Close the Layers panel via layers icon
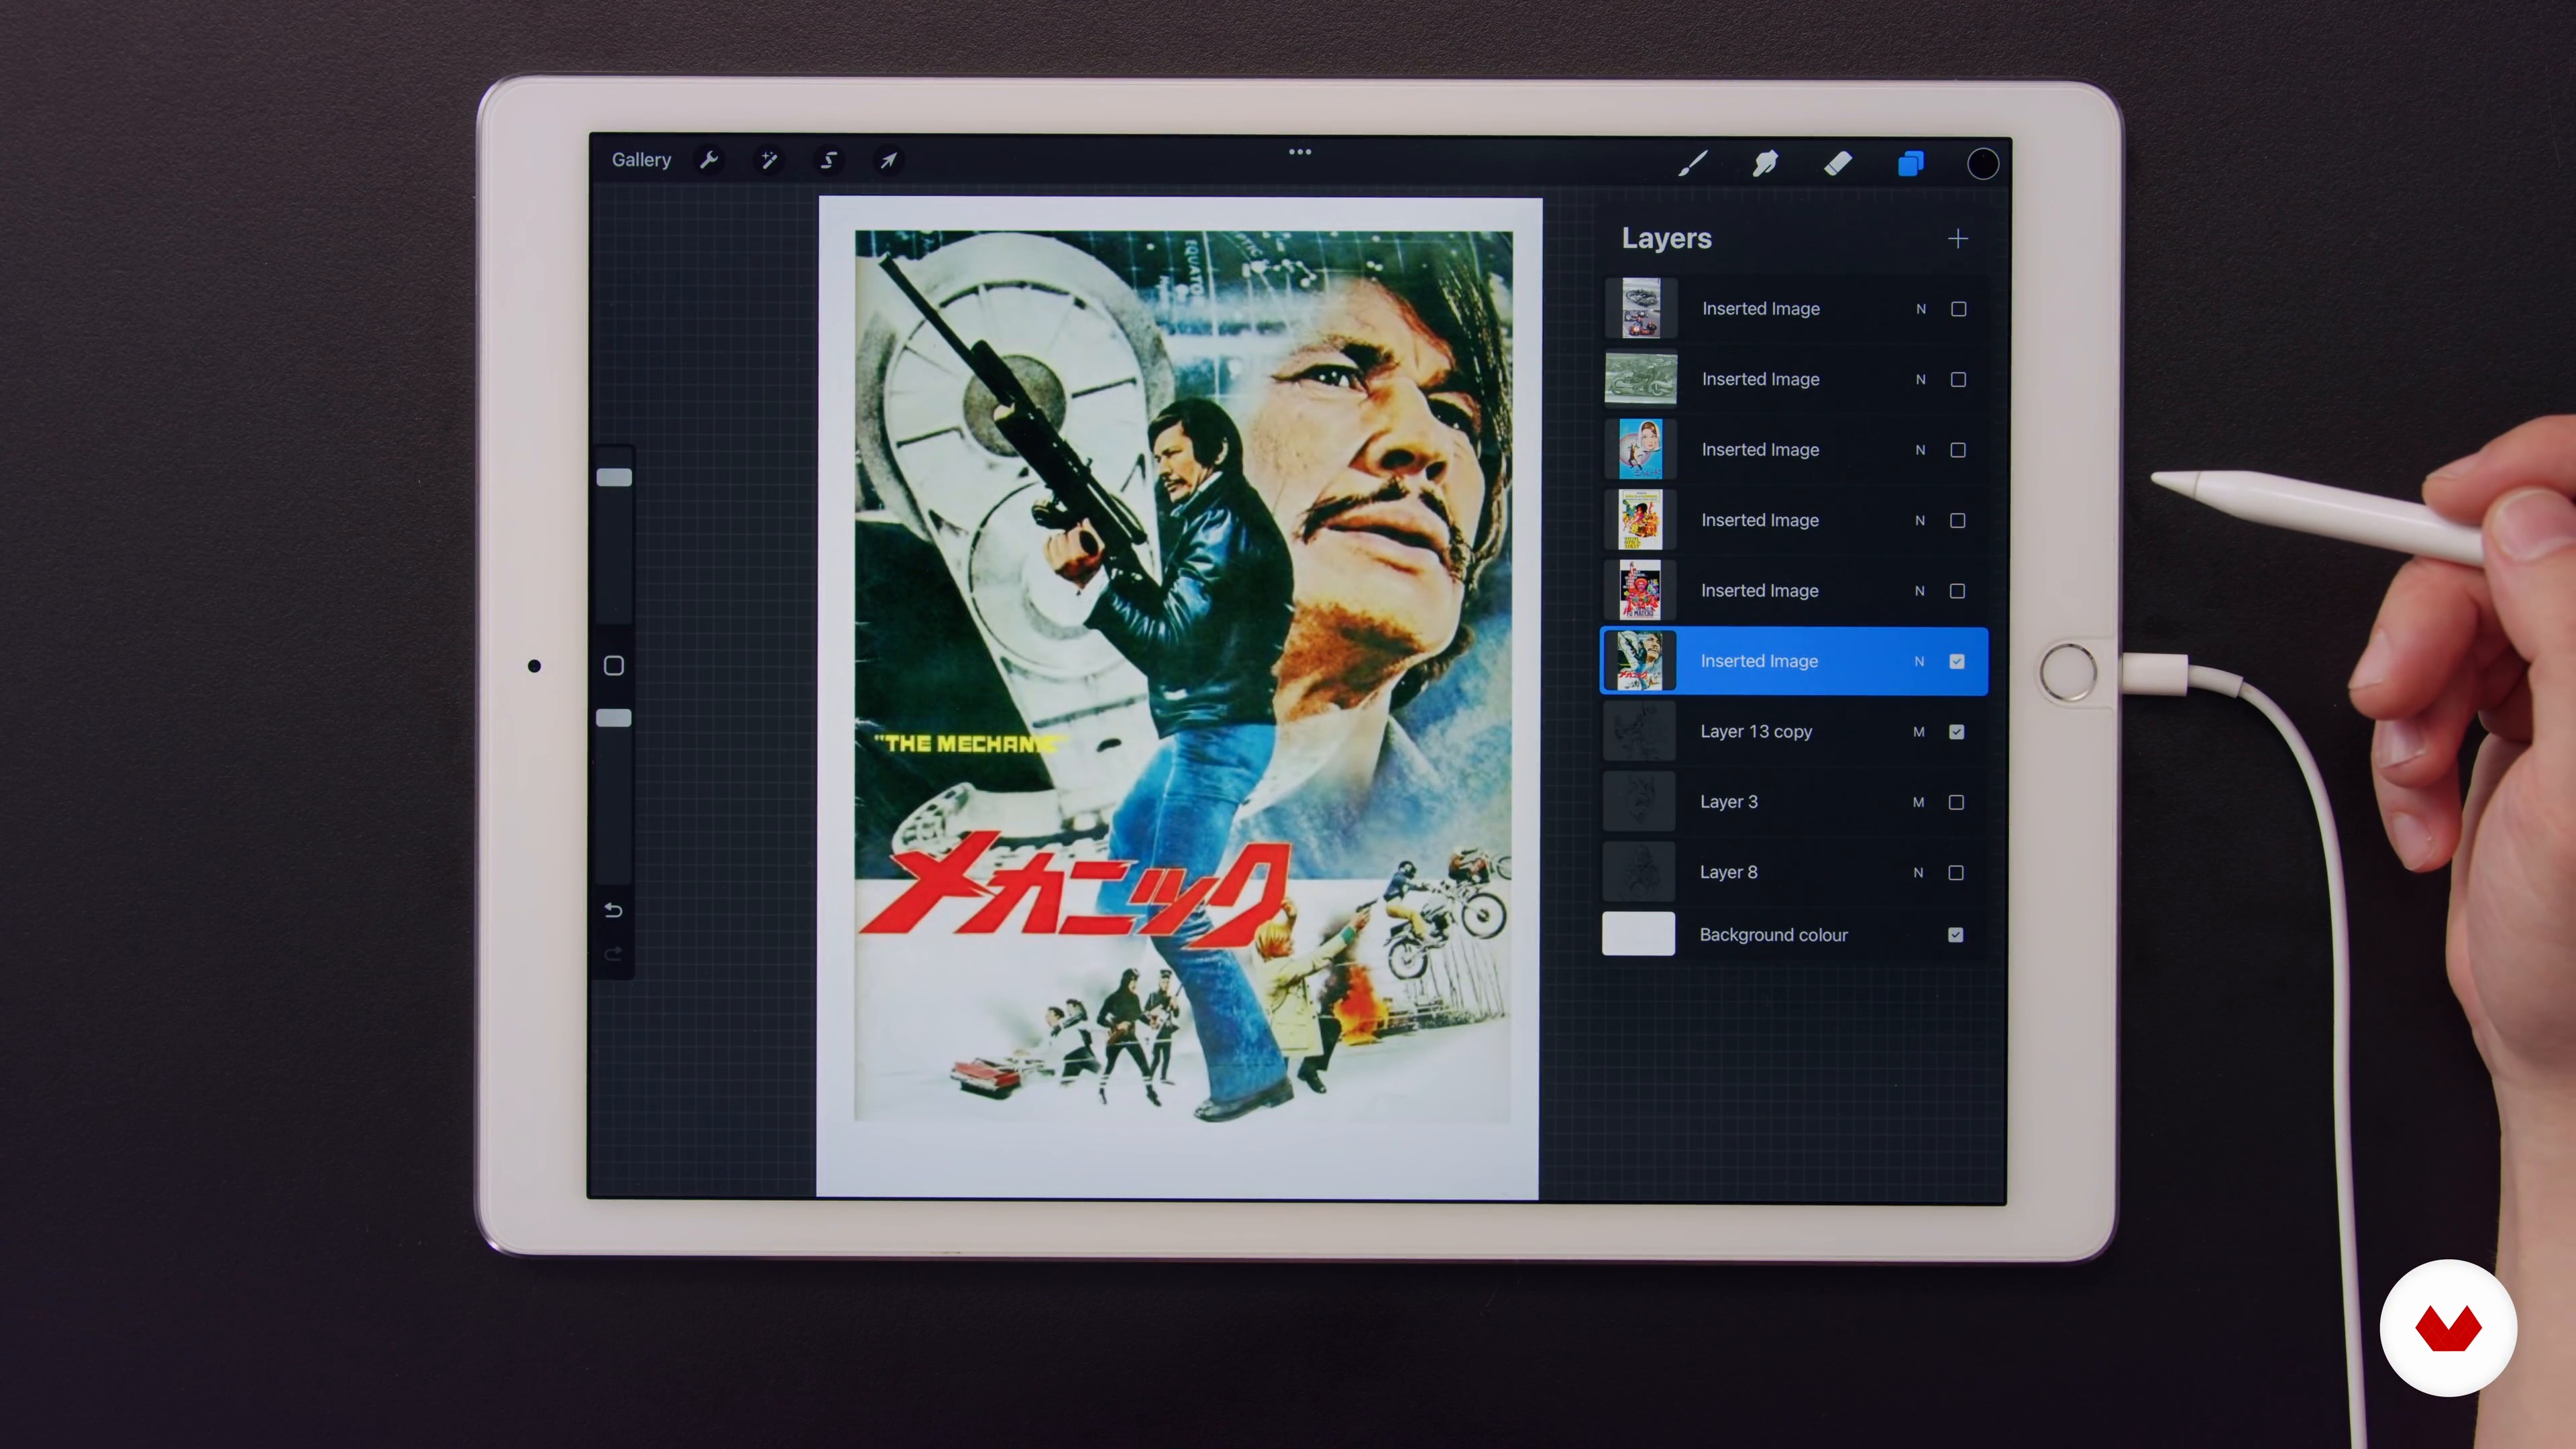The height and width of the screenshot is (1449, 2576). point(1911,163)
